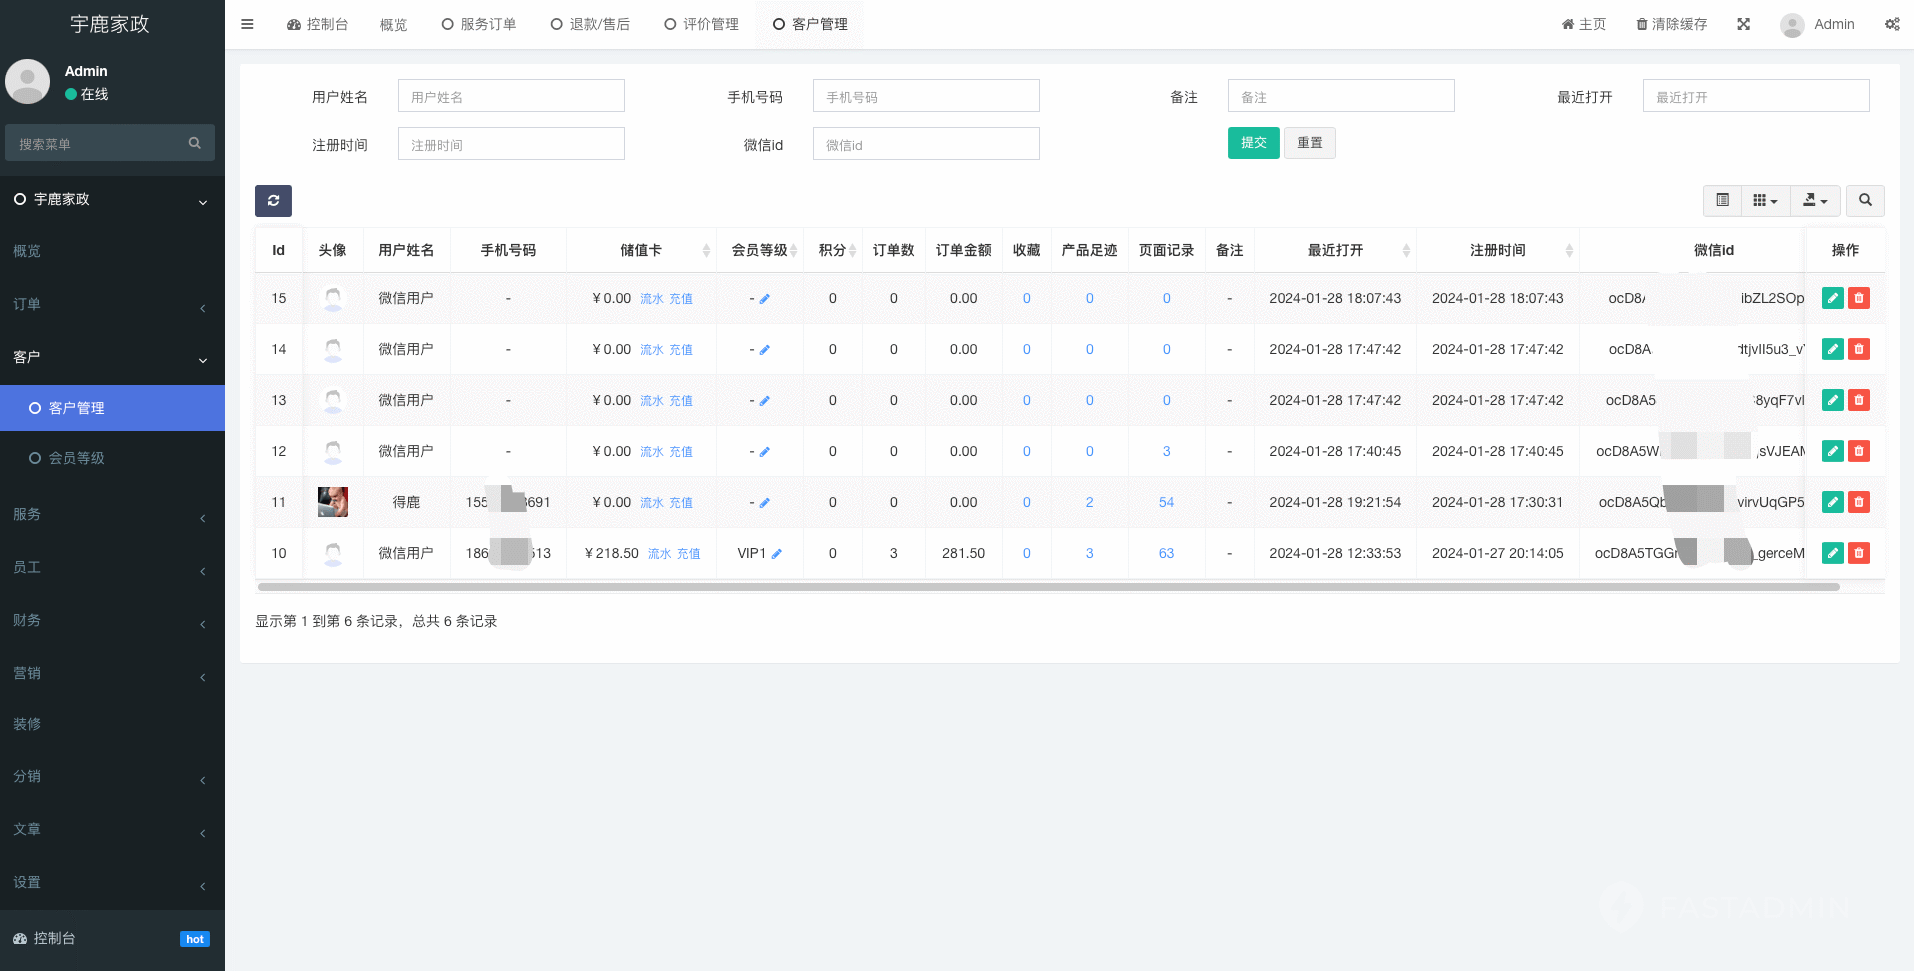The image size is (1914, 971).
Task: Open the settings gears icon top right
Action: 1892,24
